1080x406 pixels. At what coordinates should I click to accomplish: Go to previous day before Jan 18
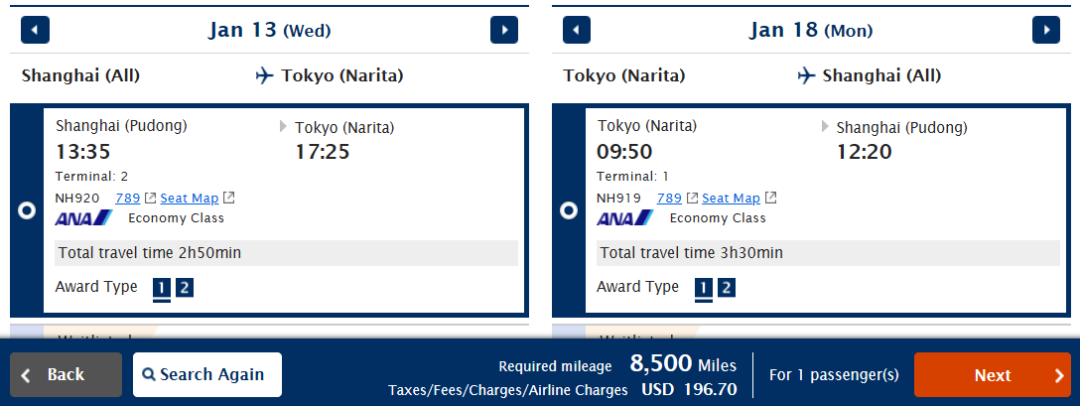577,30
